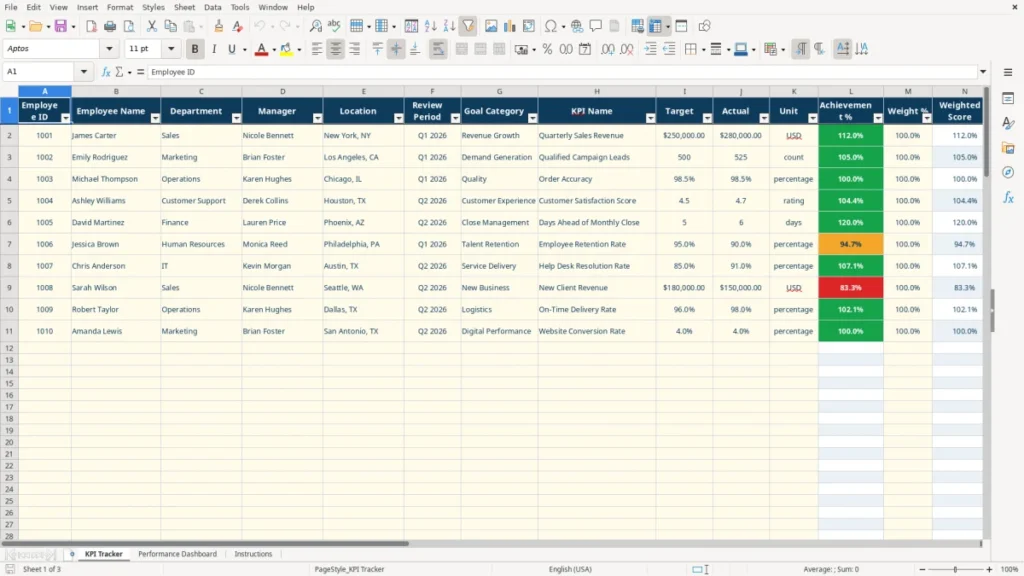Viewport: 1024px width, 576px height.
Task: Click the Copy icon
Action: 170,26
